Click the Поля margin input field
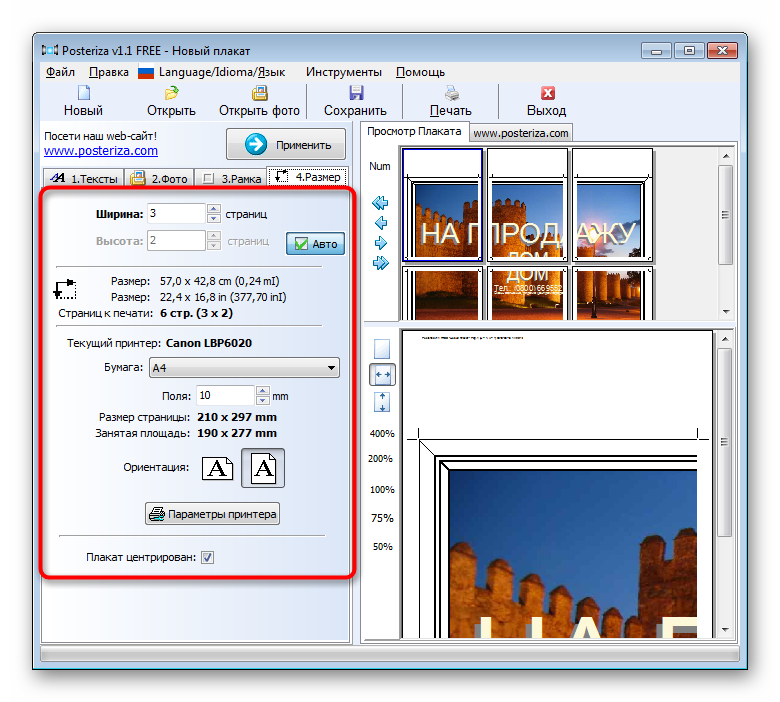Image resolution: width=780 pixels, height=702 pixels. click(226, 396)
